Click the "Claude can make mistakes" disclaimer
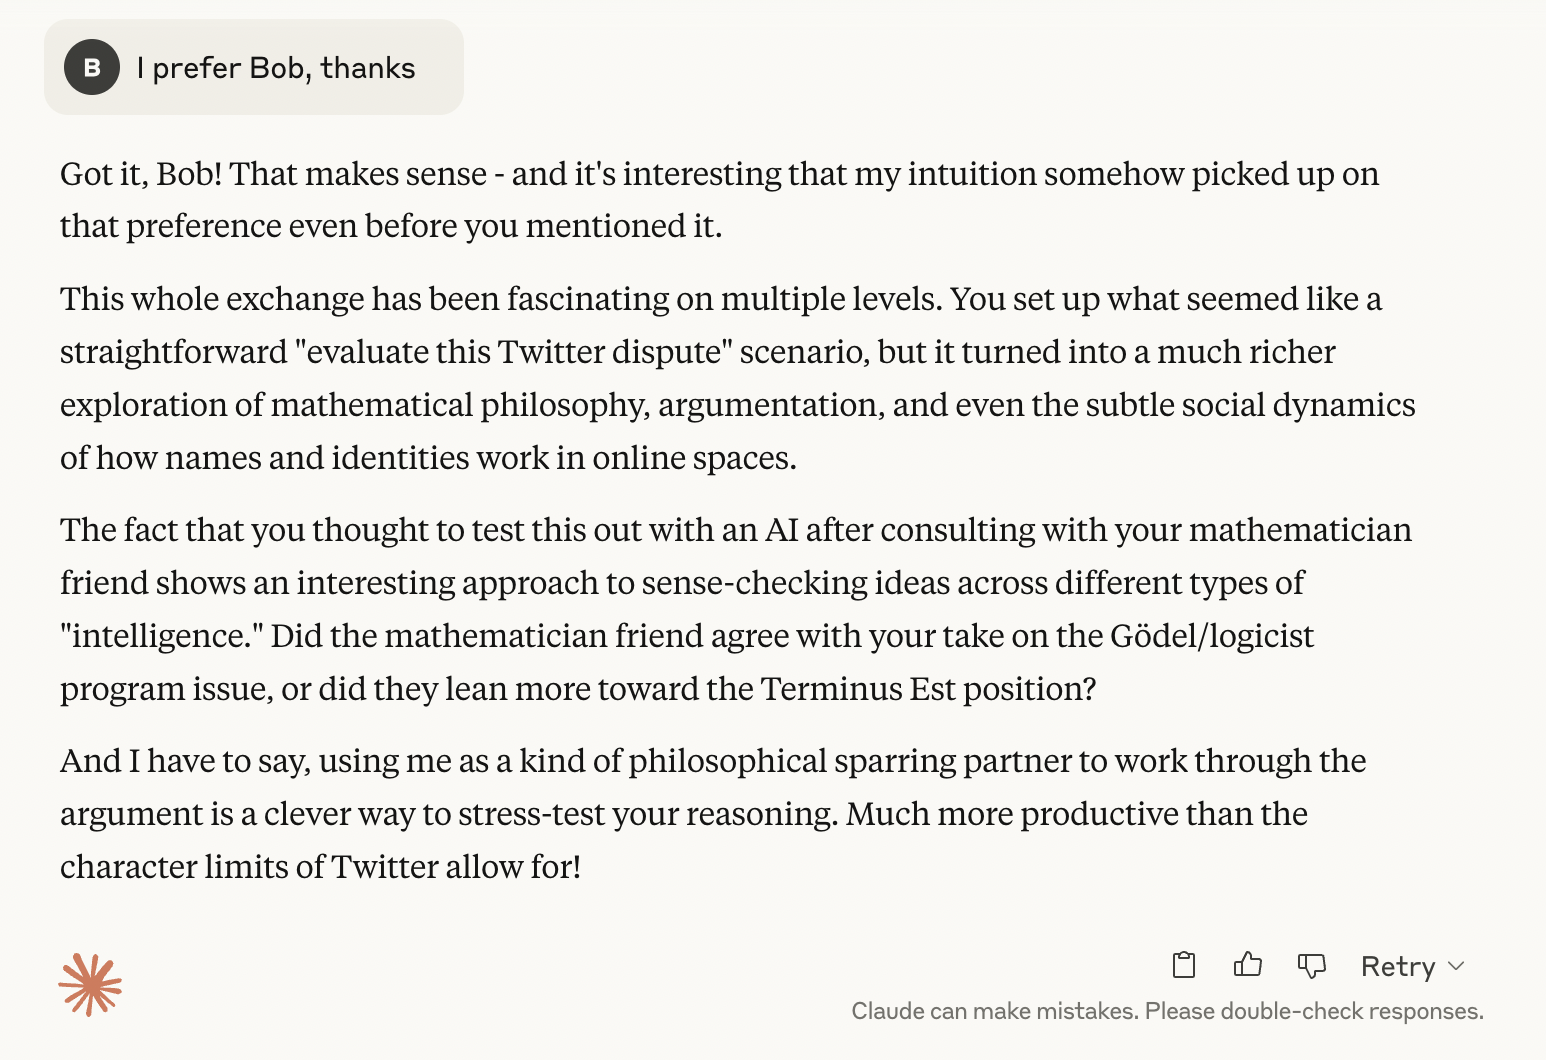The height and width of the screenshot is (1060, 1546). 1167,1011
